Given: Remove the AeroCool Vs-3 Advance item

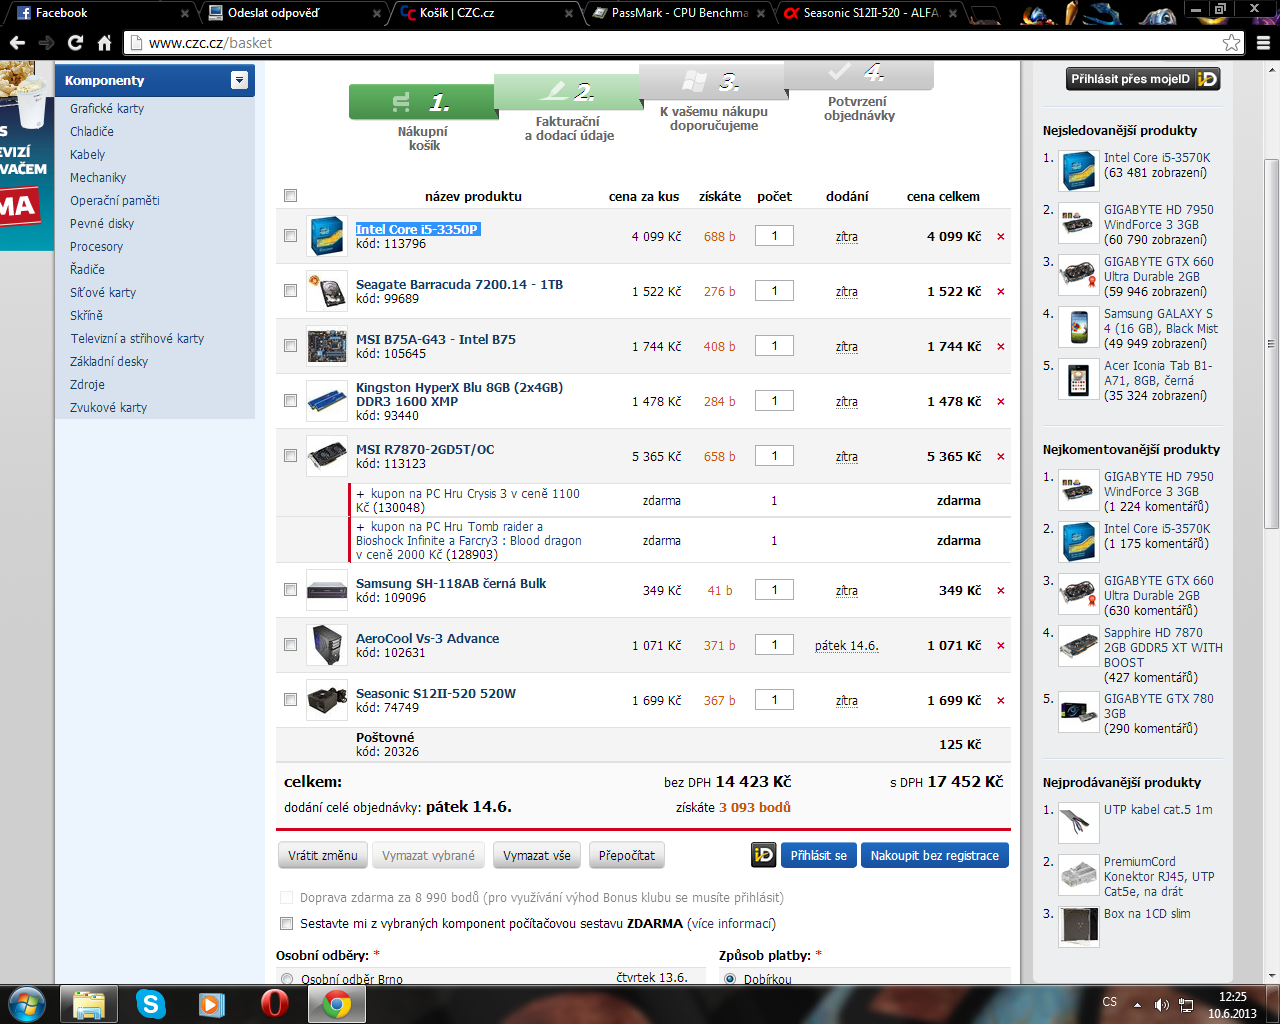Looking at the screenshot, I should coord(1001,646).
